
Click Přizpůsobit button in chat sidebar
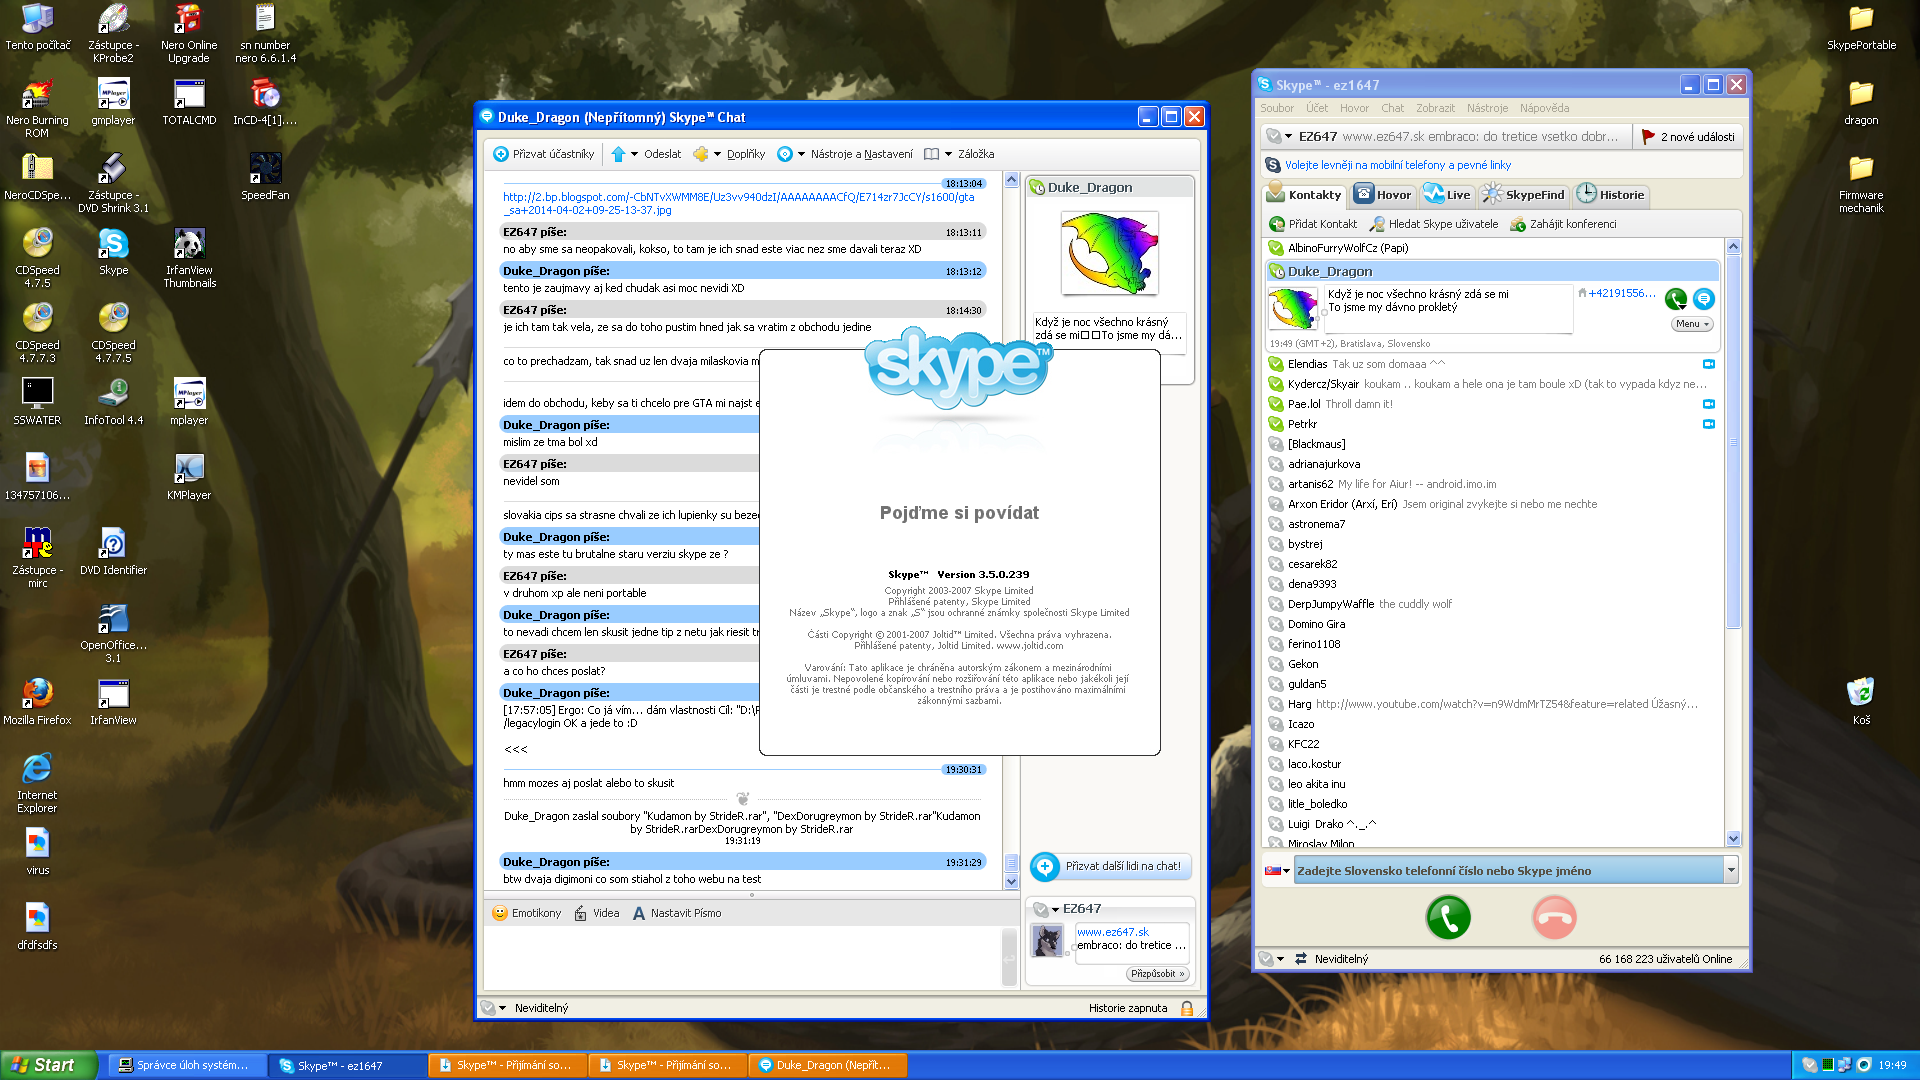pyautogui.click(x=1157, y=974)
